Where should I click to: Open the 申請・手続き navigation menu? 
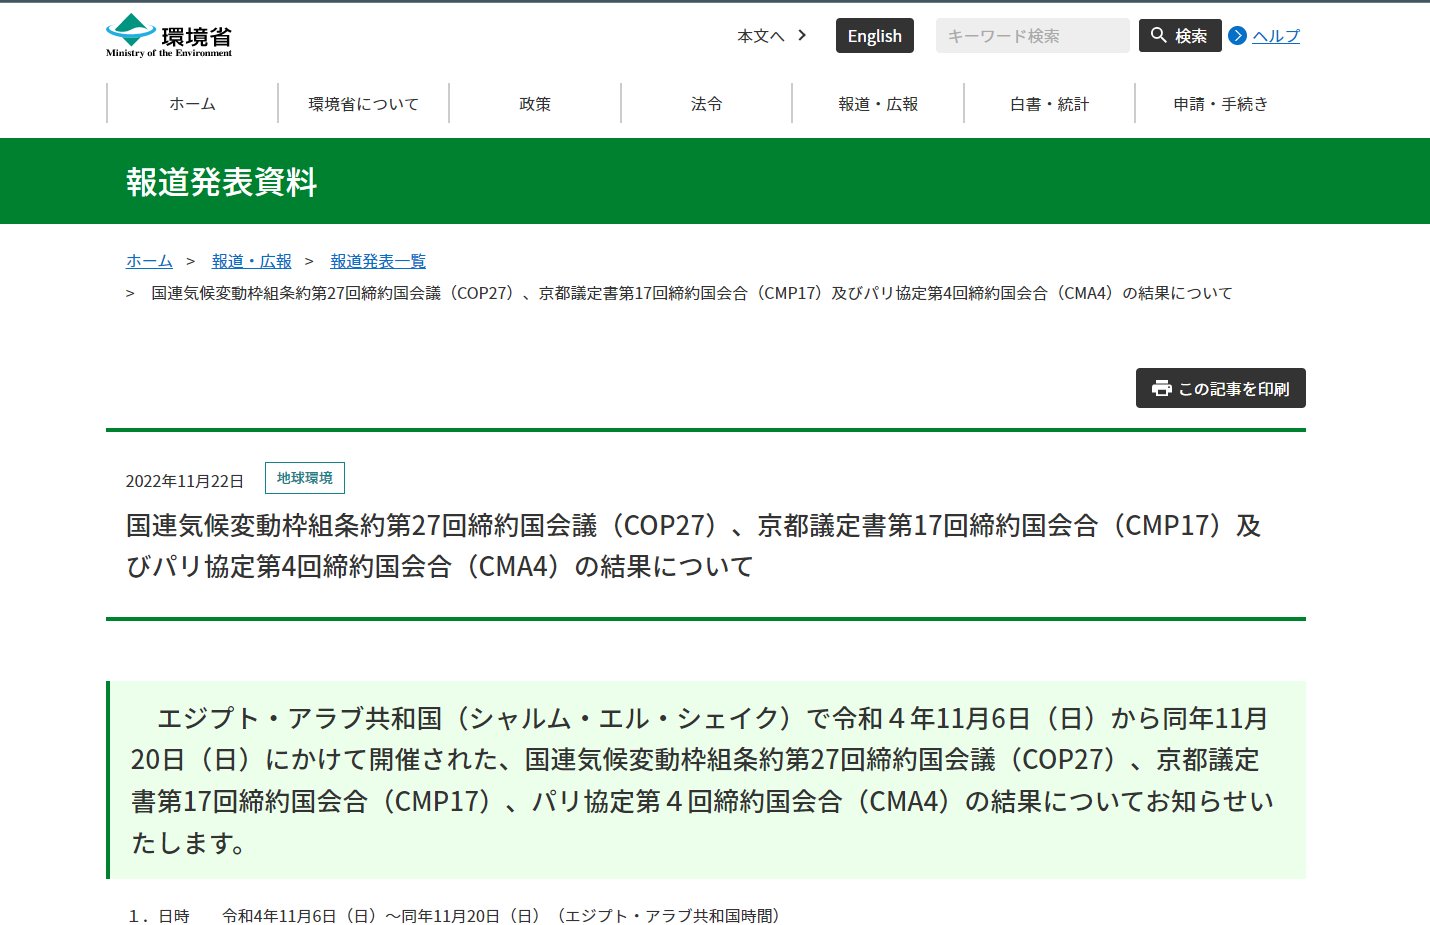(x=1220, y=102)
